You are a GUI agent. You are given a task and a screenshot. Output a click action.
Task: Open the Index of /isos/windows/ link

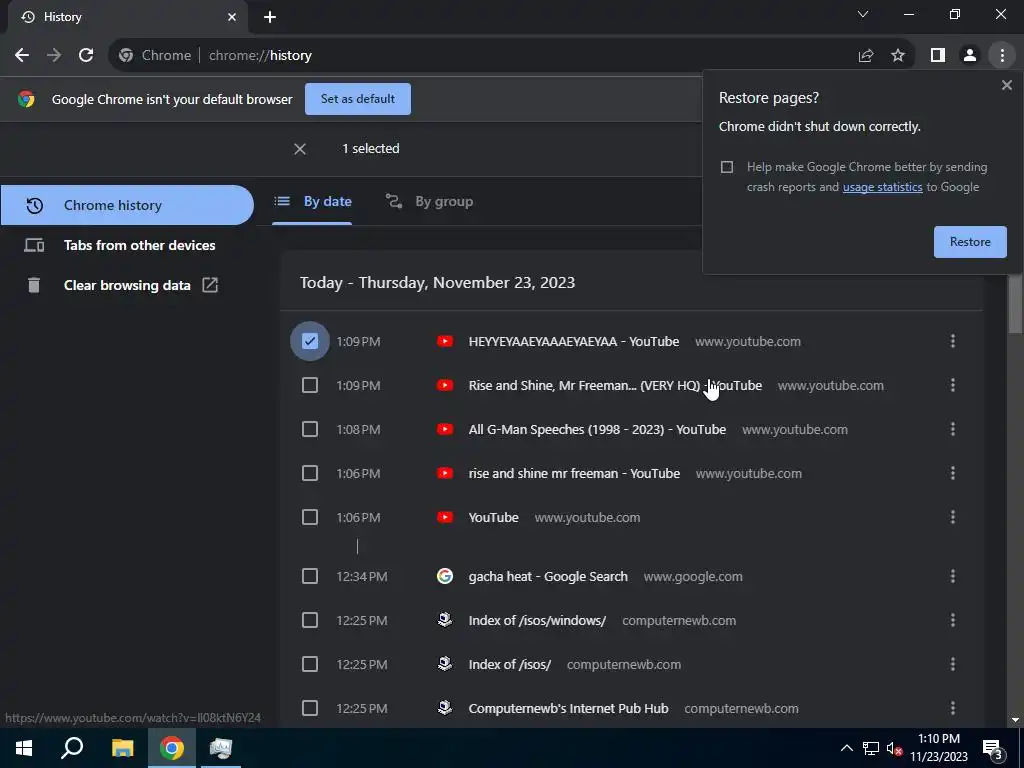(x=537, y=620)
